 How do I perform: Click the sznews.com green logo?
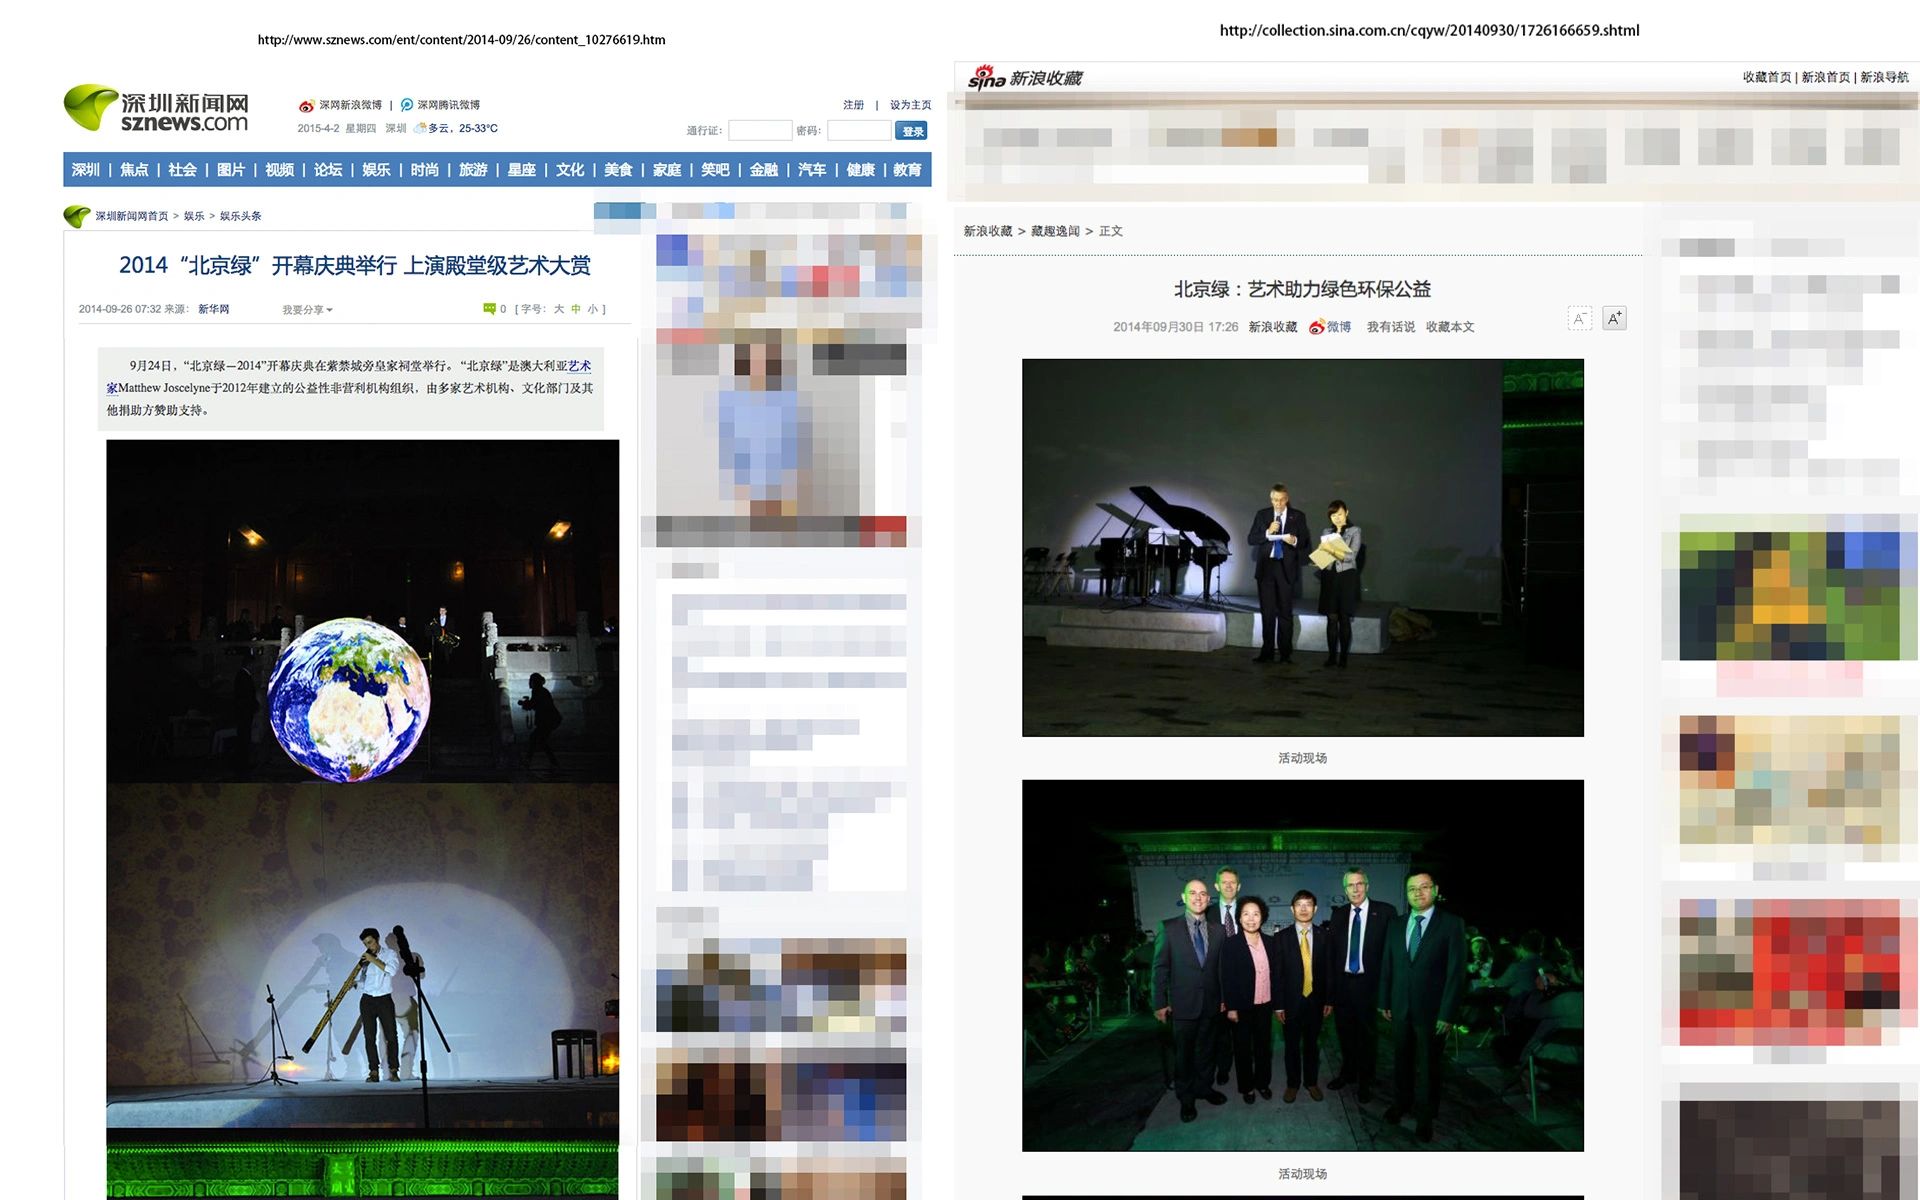pyautogui.click(x=156, y=108)
